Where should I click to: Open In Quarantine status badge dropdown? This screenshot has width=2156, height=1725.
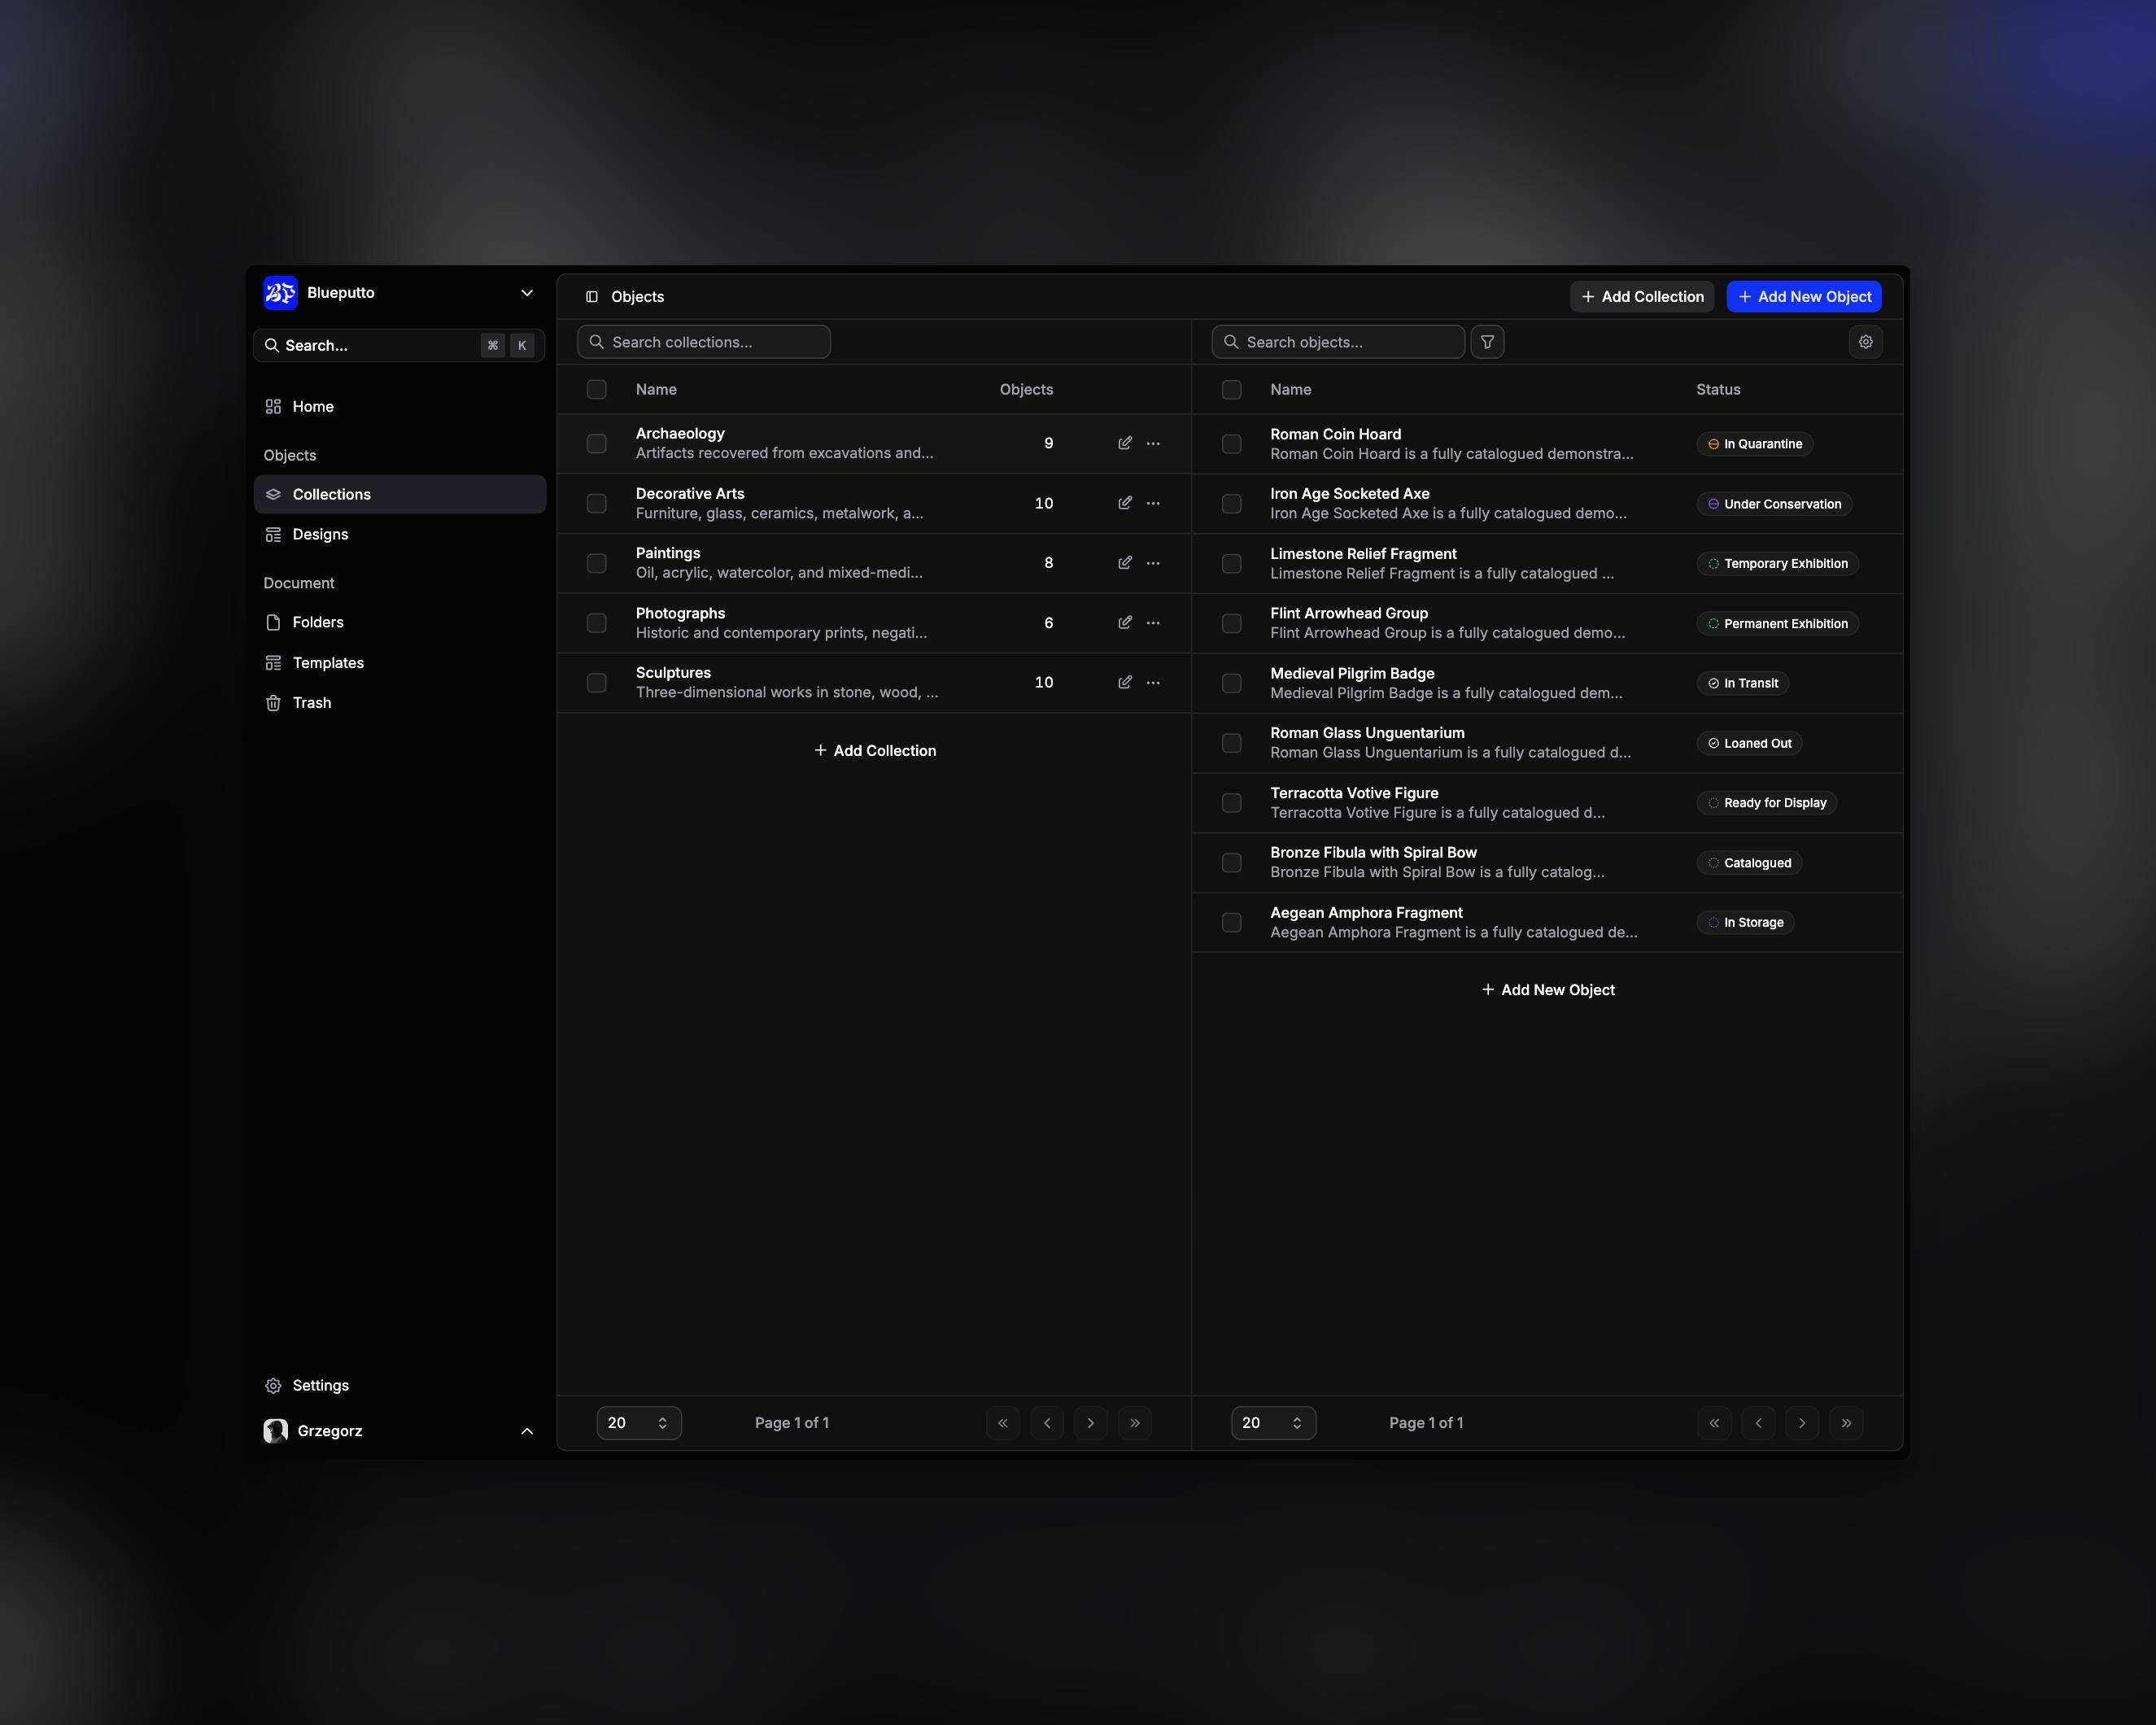[1754, 444]
